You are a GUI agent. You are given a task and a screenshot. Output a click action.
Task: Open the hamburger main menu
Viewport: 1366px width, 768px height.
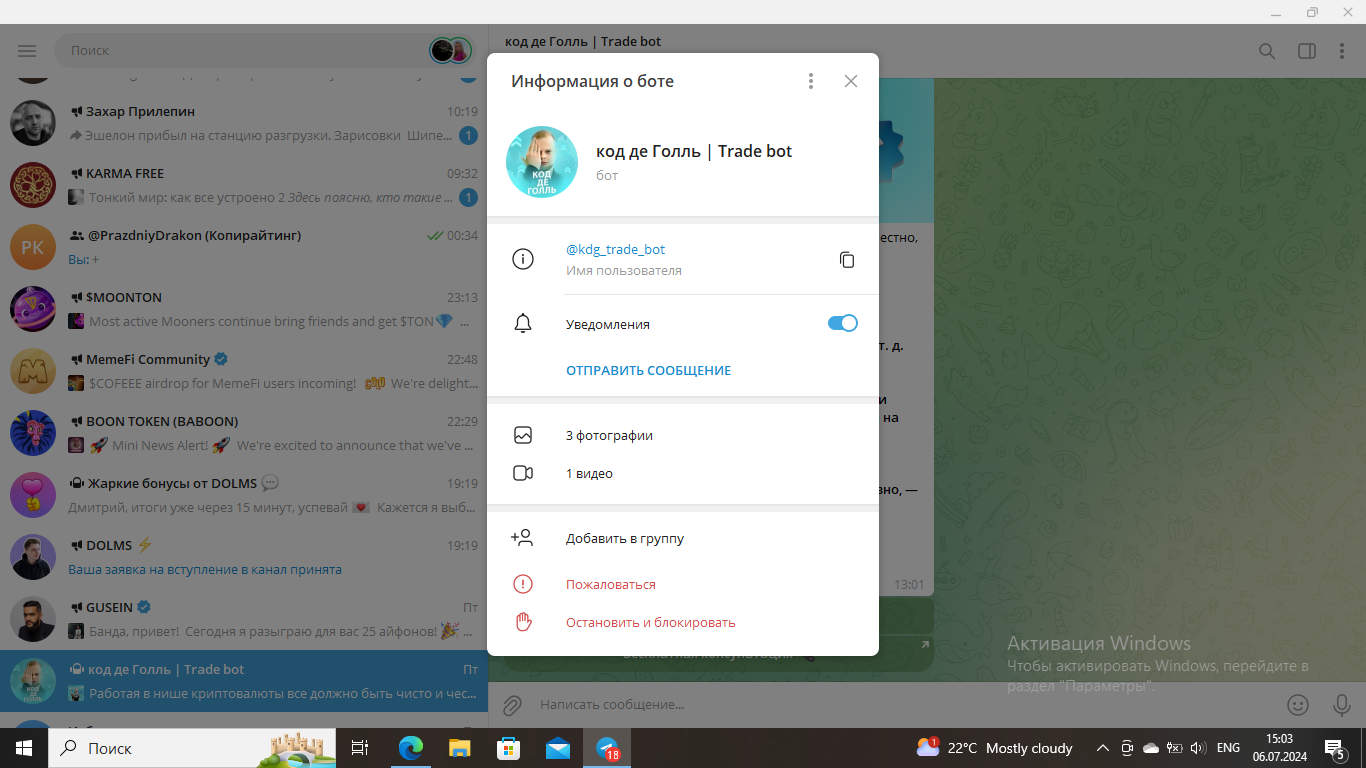[27, 50]
